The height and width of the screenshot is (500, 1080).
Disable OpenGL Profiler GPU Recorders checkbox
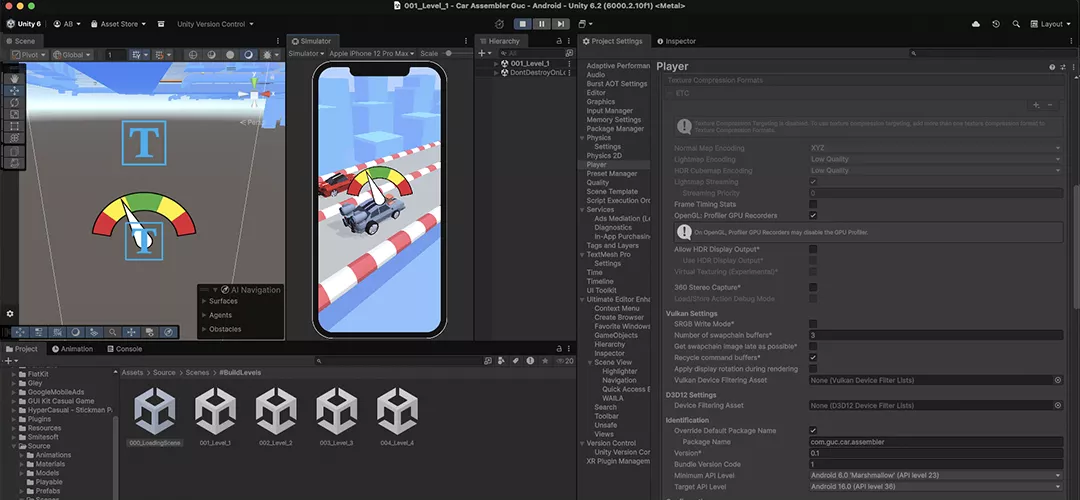click(813, 215)
